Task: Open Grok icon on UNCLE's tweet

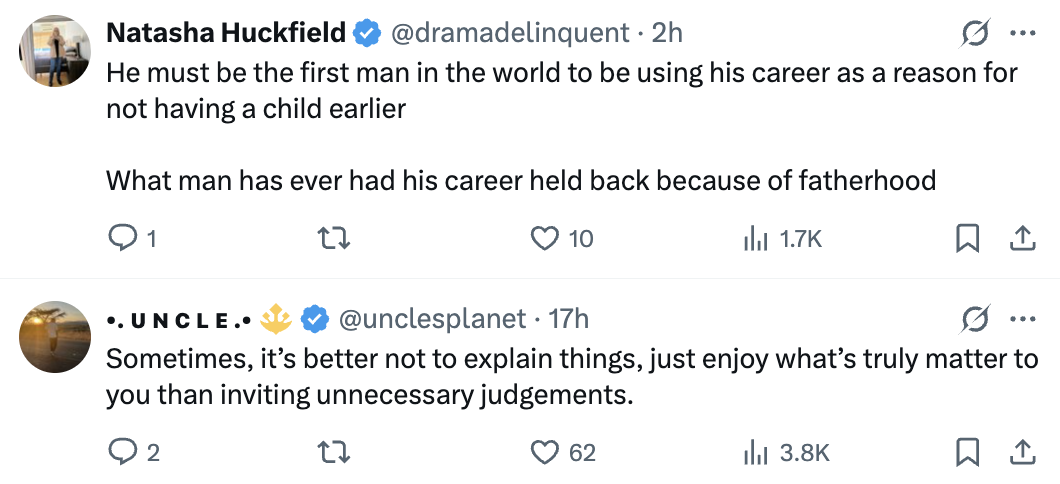Action: pos(974,319)
